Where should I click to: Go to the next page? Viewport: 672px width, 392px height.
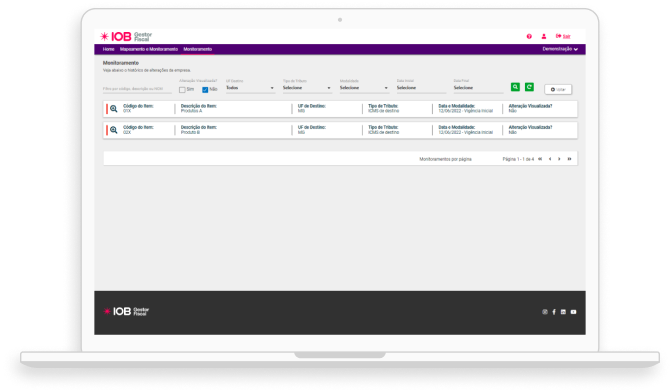click(x=559, y=159)
